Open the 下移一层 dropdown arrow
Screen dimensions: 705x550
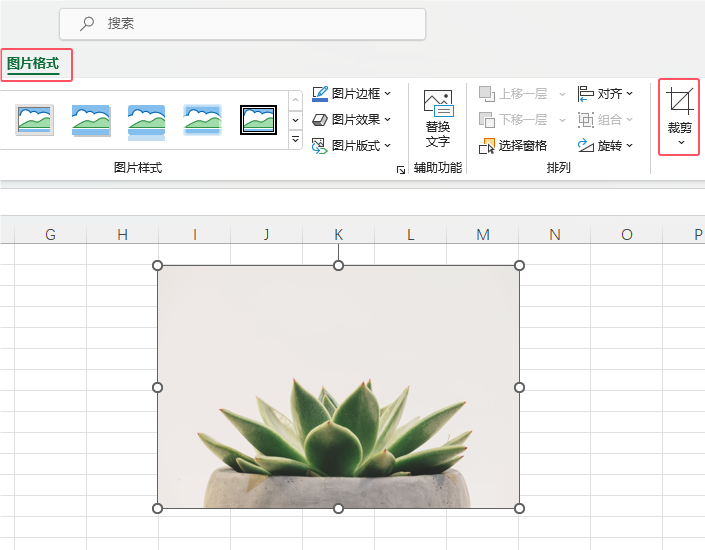562,120
